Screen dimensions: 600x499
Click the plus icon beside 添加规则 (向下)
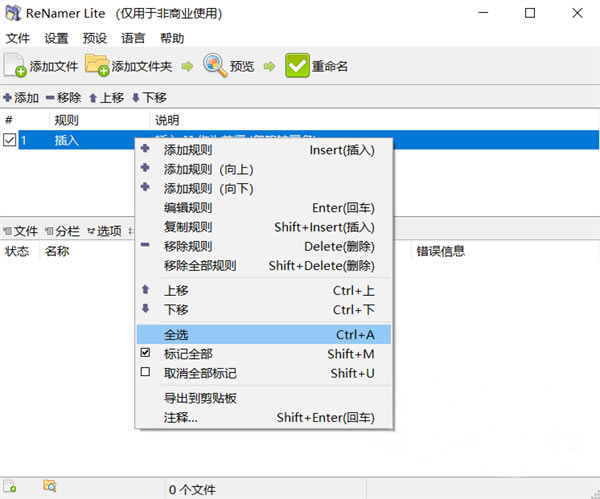tap(145, 187)
